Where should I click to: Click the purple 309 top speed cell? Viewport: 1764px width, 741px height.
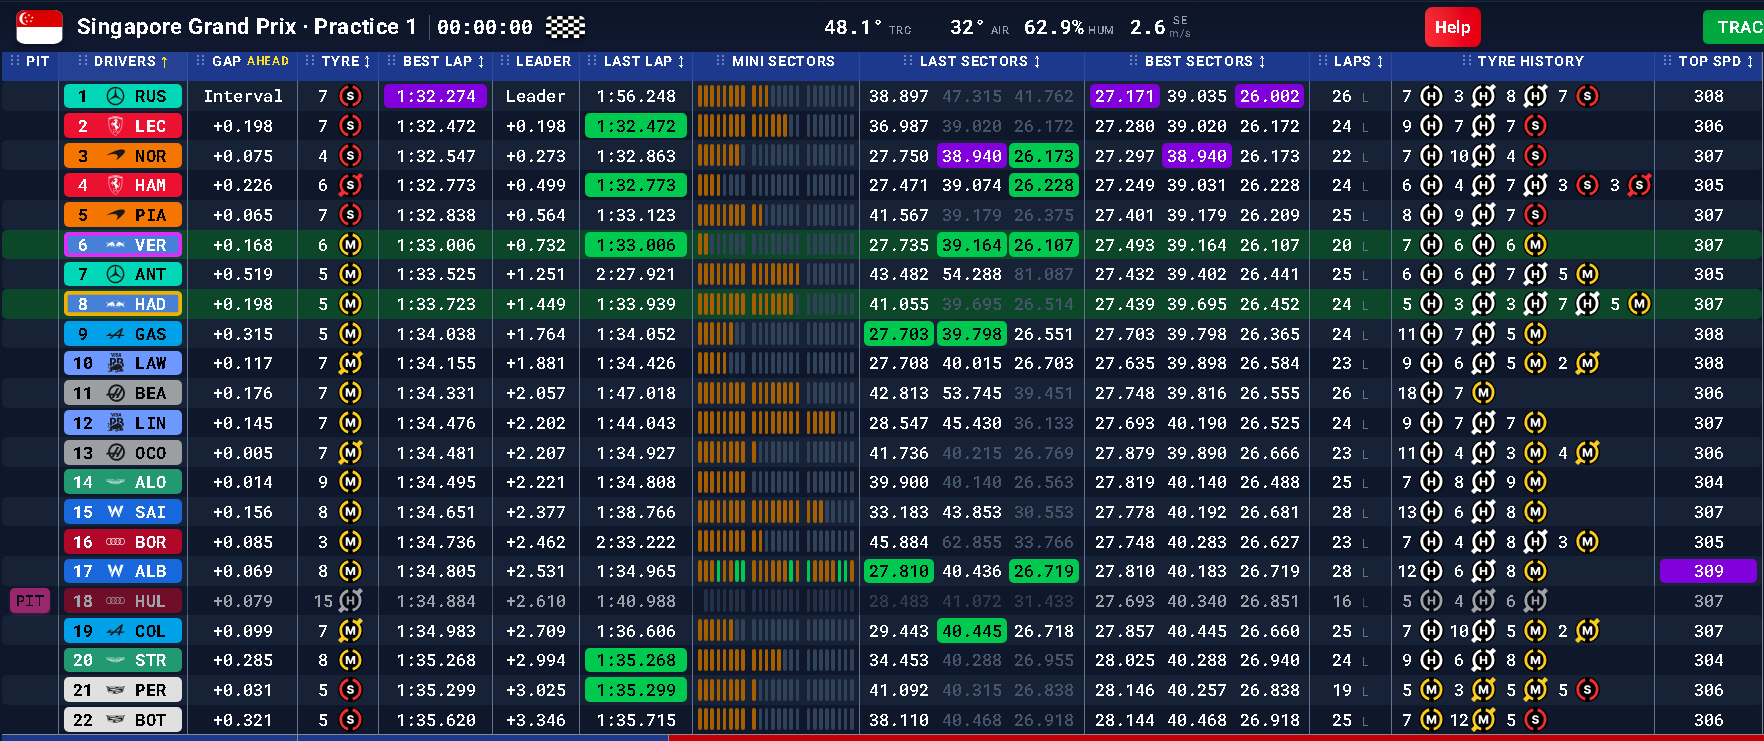[x=1708, y=571]
